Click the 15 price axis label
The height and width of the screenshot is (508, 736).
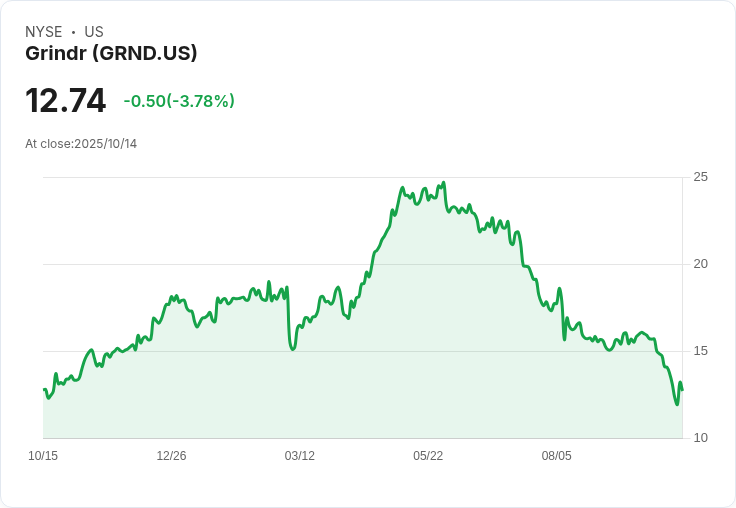tap(700, 351)
